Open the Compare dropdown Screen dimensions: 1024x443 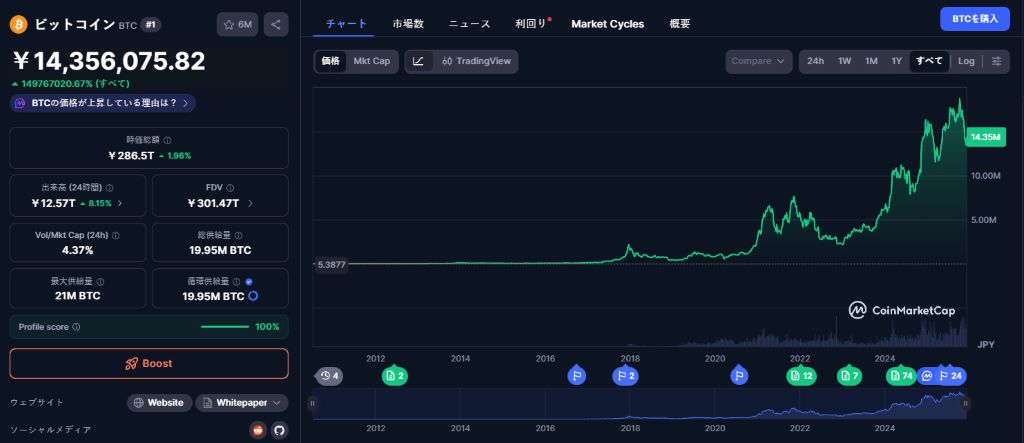[758, 61]
